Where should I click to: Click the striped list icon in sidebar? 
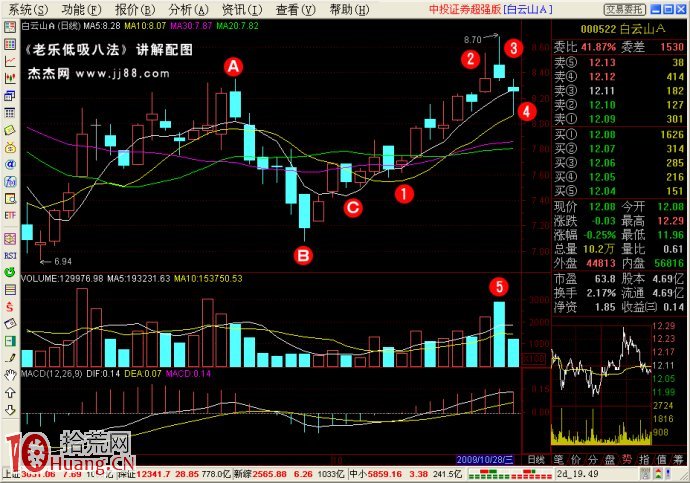[x=10, y=289]
